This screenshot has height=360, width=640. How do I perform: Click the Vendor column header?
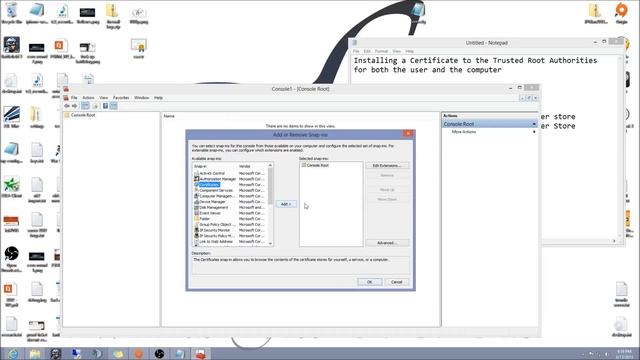pos(252,167)
